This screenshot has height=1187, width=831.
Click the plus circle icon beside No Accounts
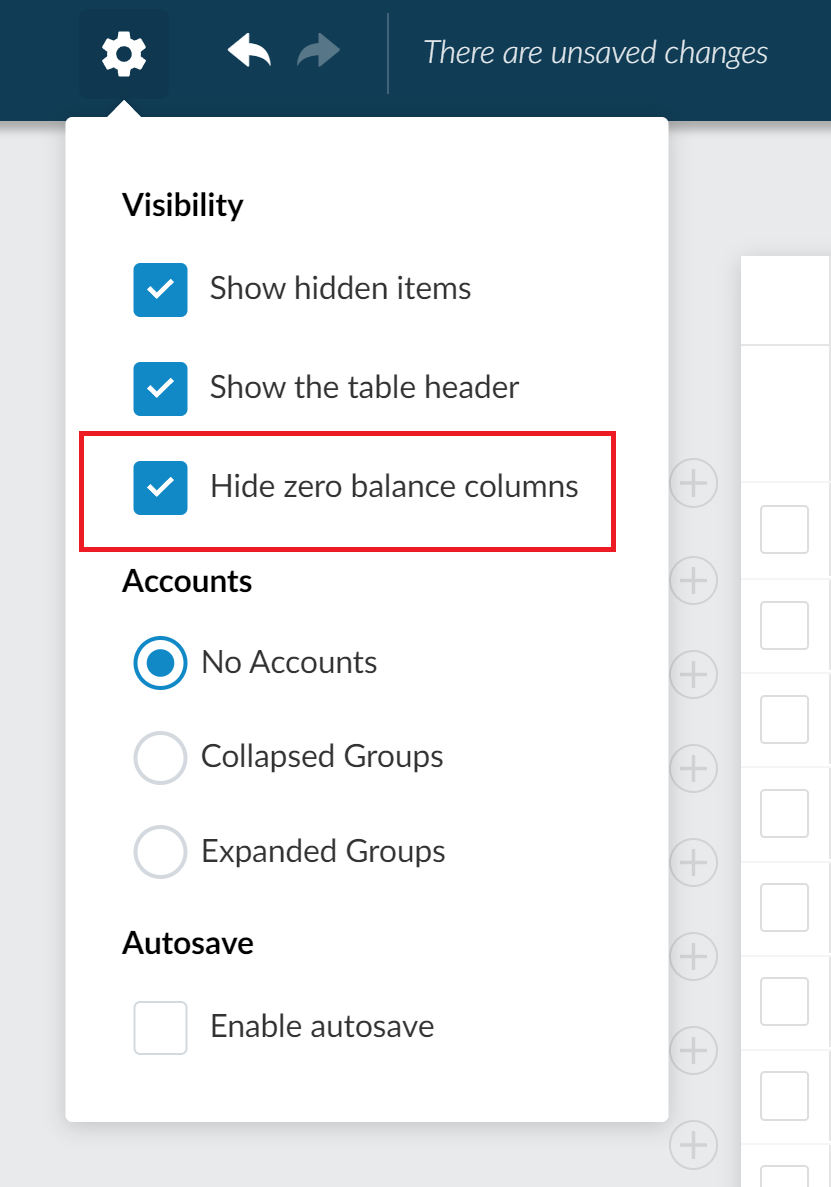(x=693, y=674)
